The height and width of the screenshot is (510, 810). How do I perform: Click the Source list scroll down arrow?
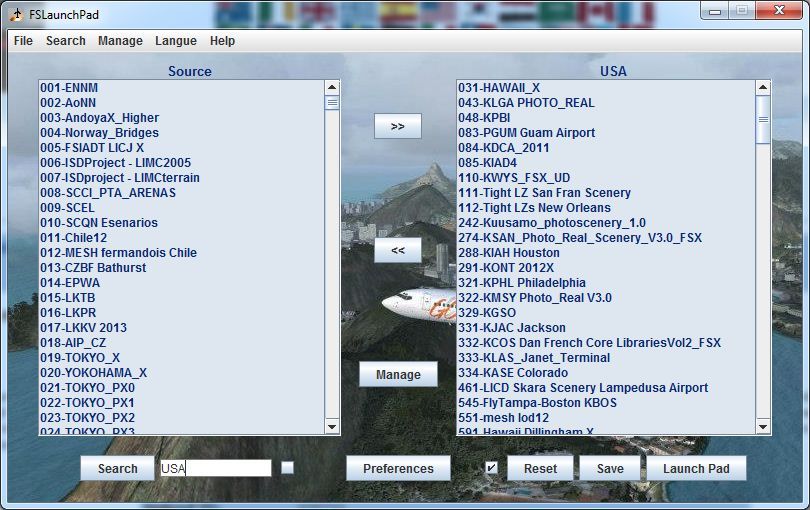point(332,427)
